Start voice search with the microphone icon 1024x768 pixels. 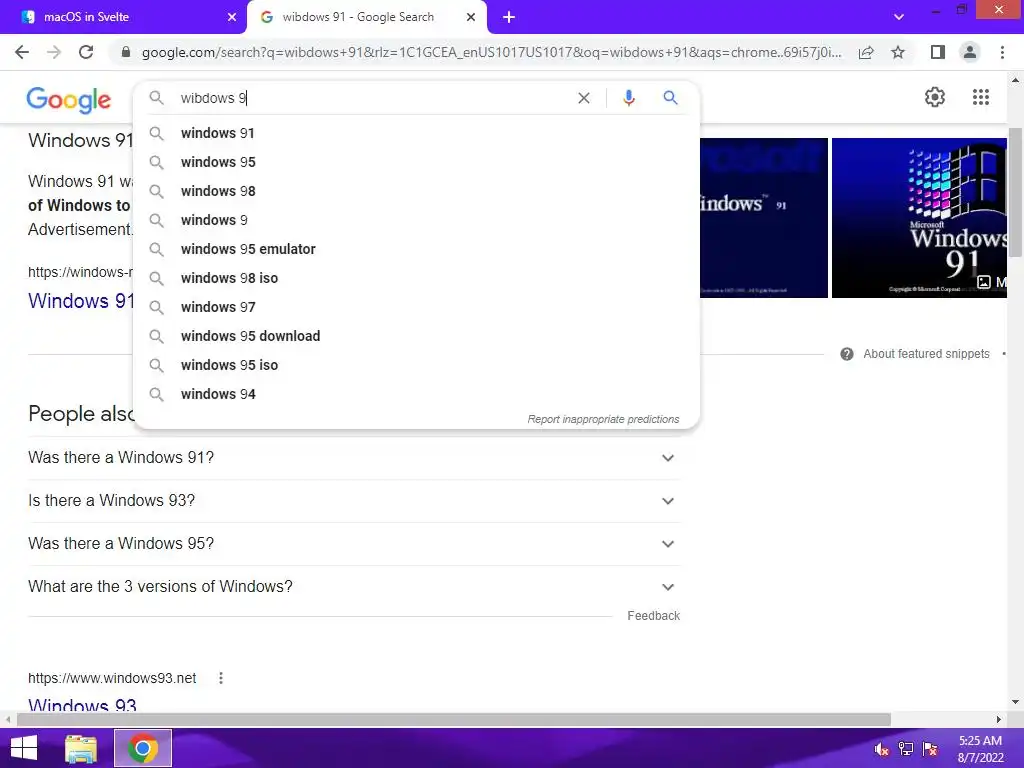629,98
